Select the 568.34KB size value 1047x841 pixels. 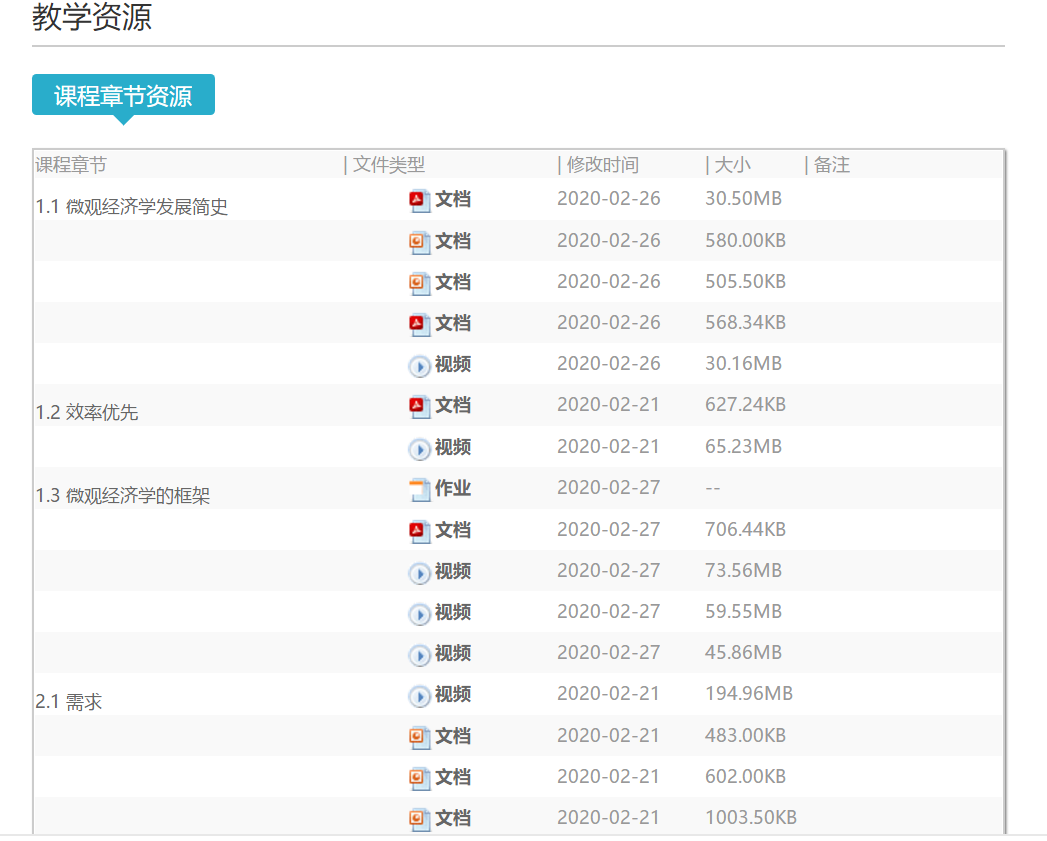[x=745, y=323]
